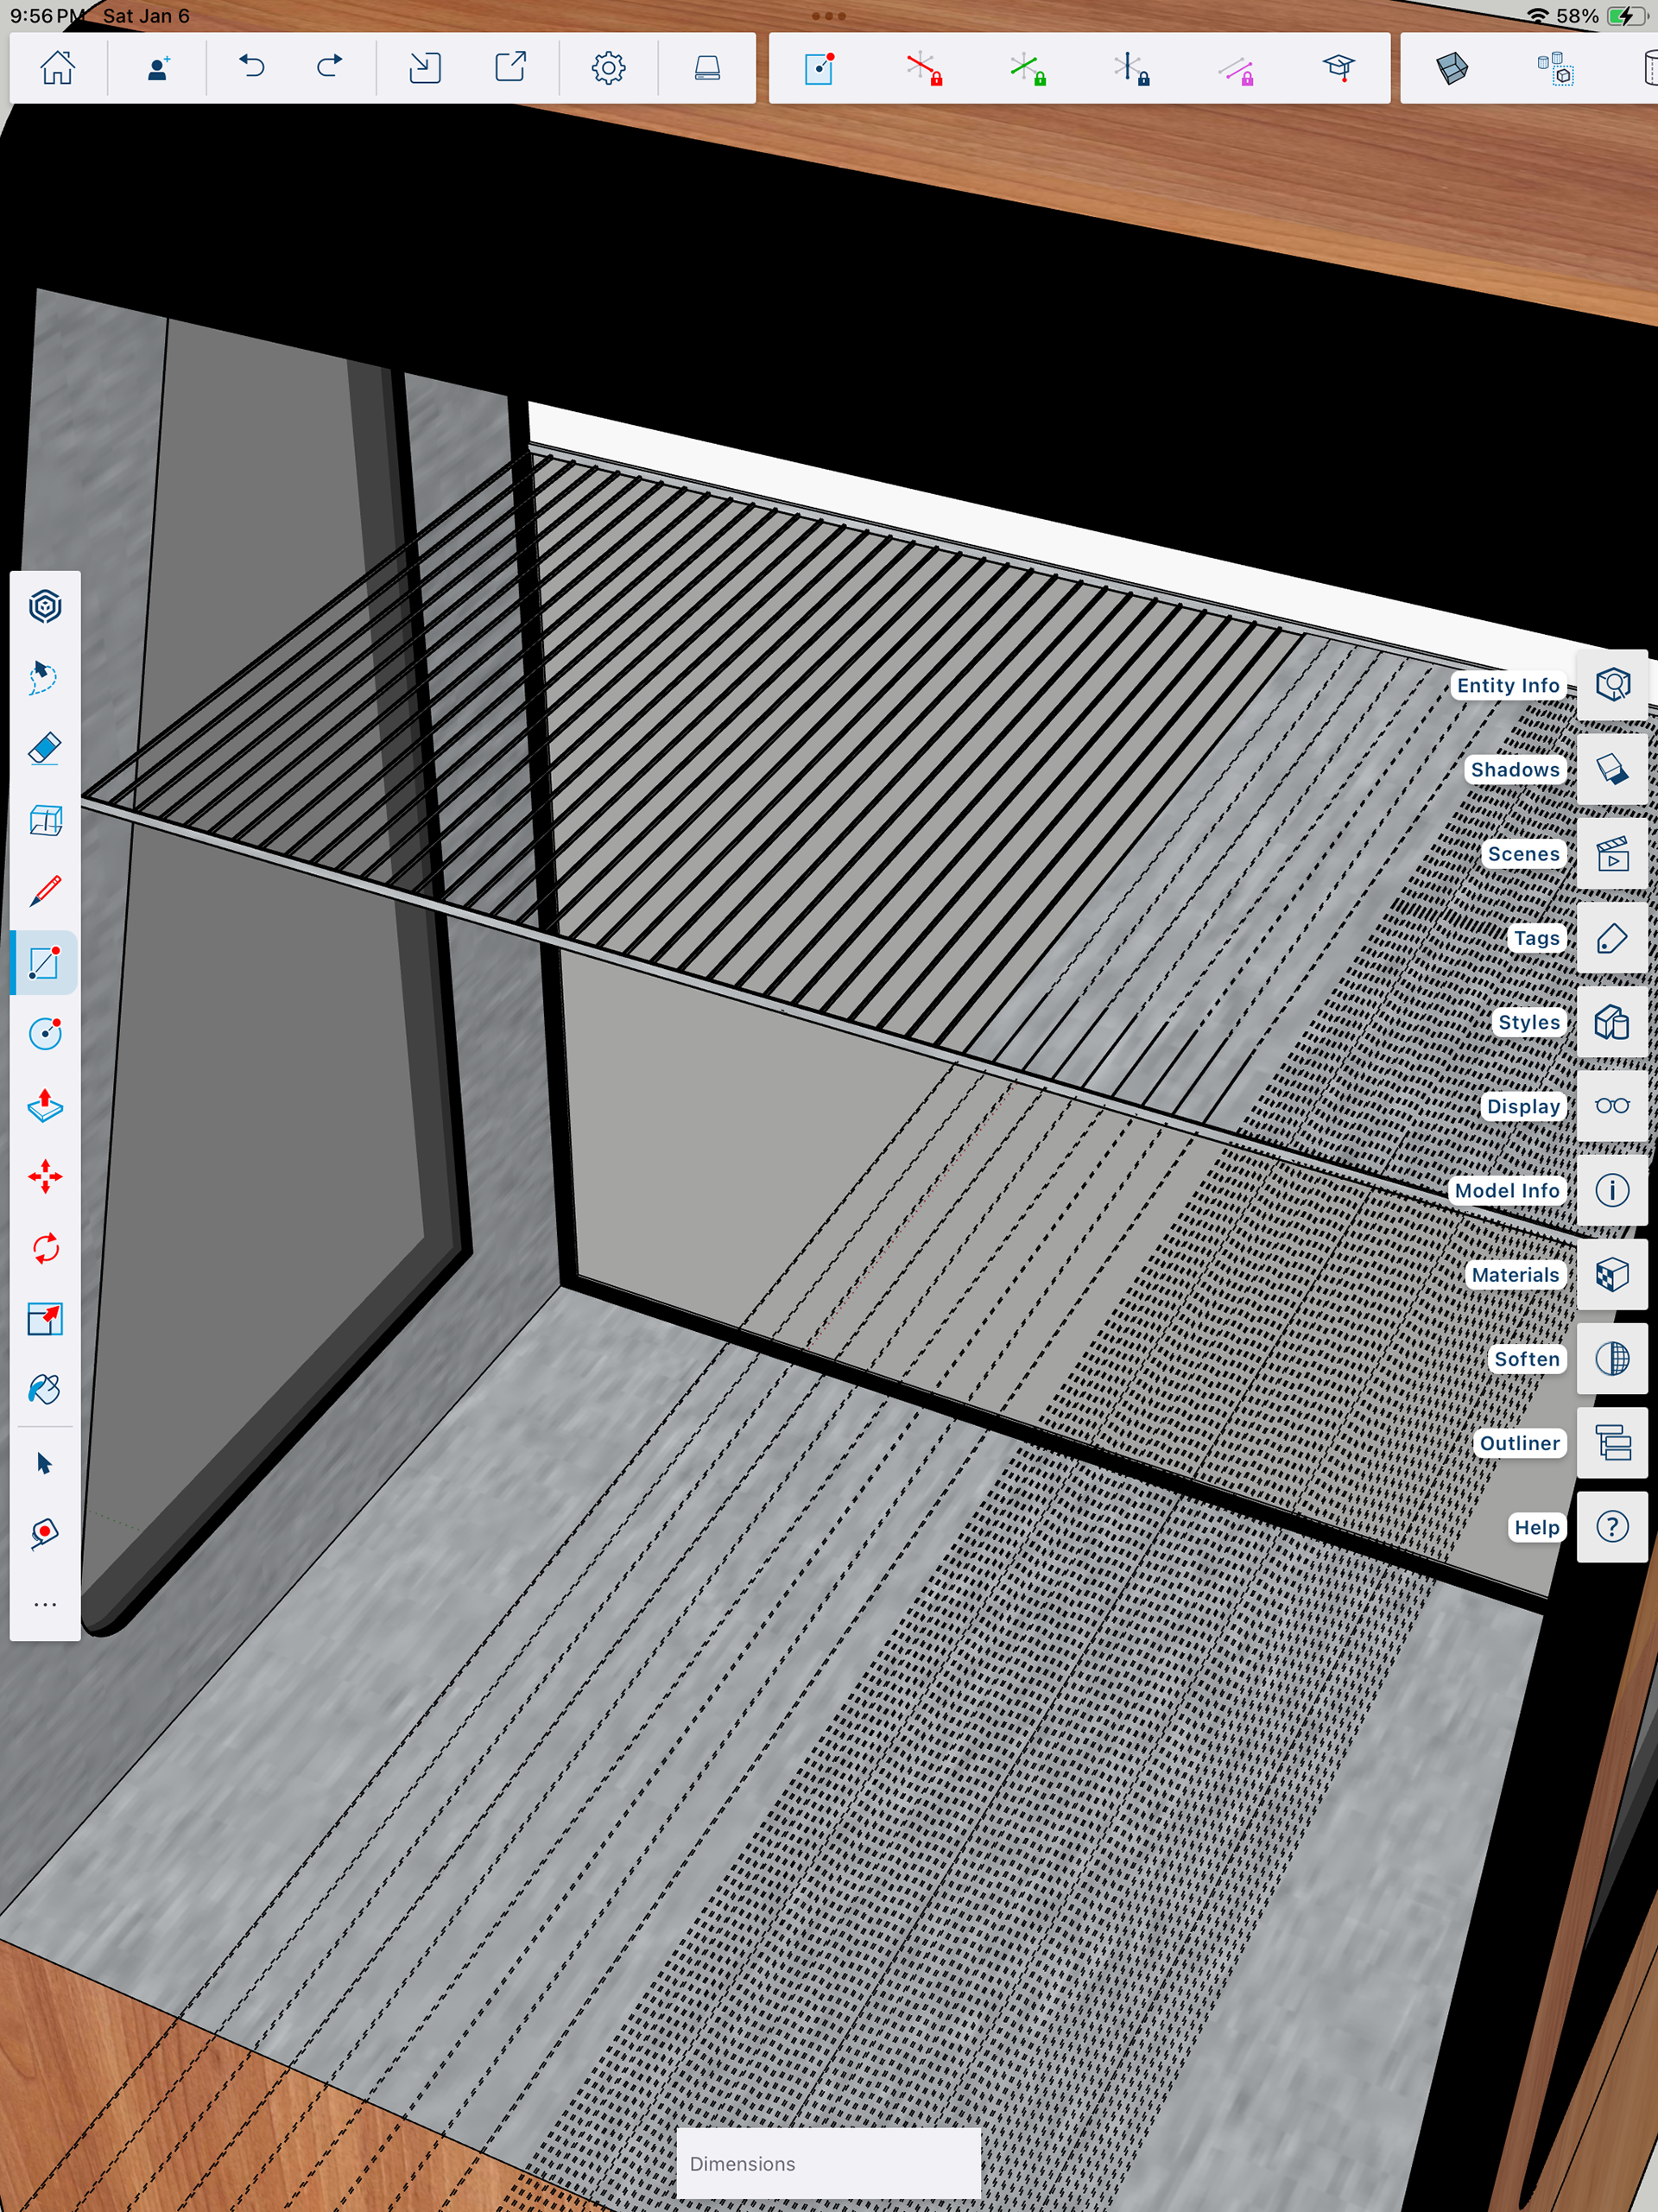The width and height of the screenshot is (1658, 2212).
Task: Expand the Outliner panel
Action: (1611, 1443)
